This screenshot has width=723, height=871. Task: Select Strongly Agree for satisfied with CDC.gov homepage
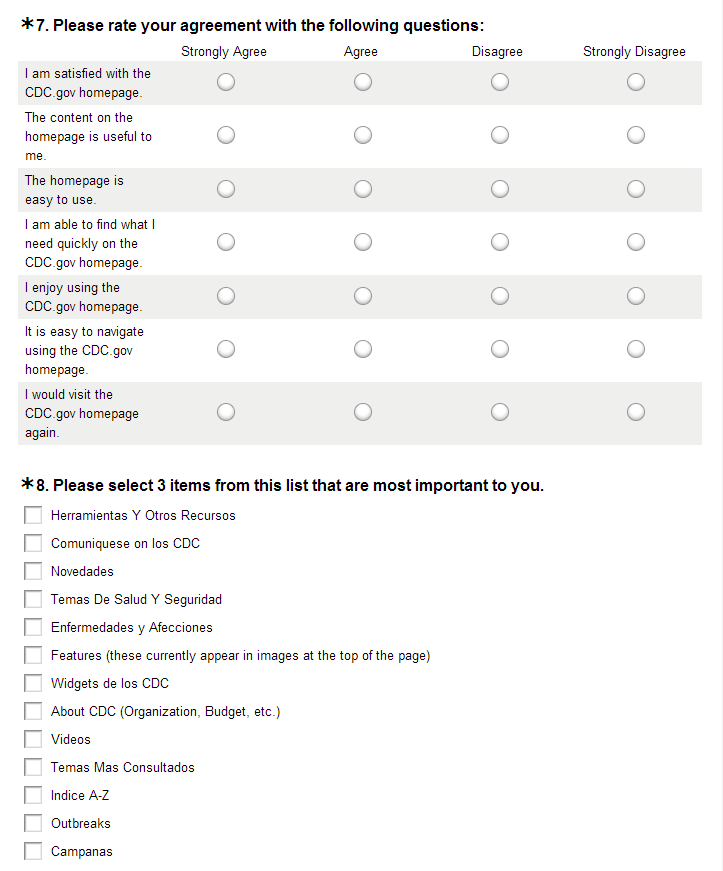(x=226, y=83)
